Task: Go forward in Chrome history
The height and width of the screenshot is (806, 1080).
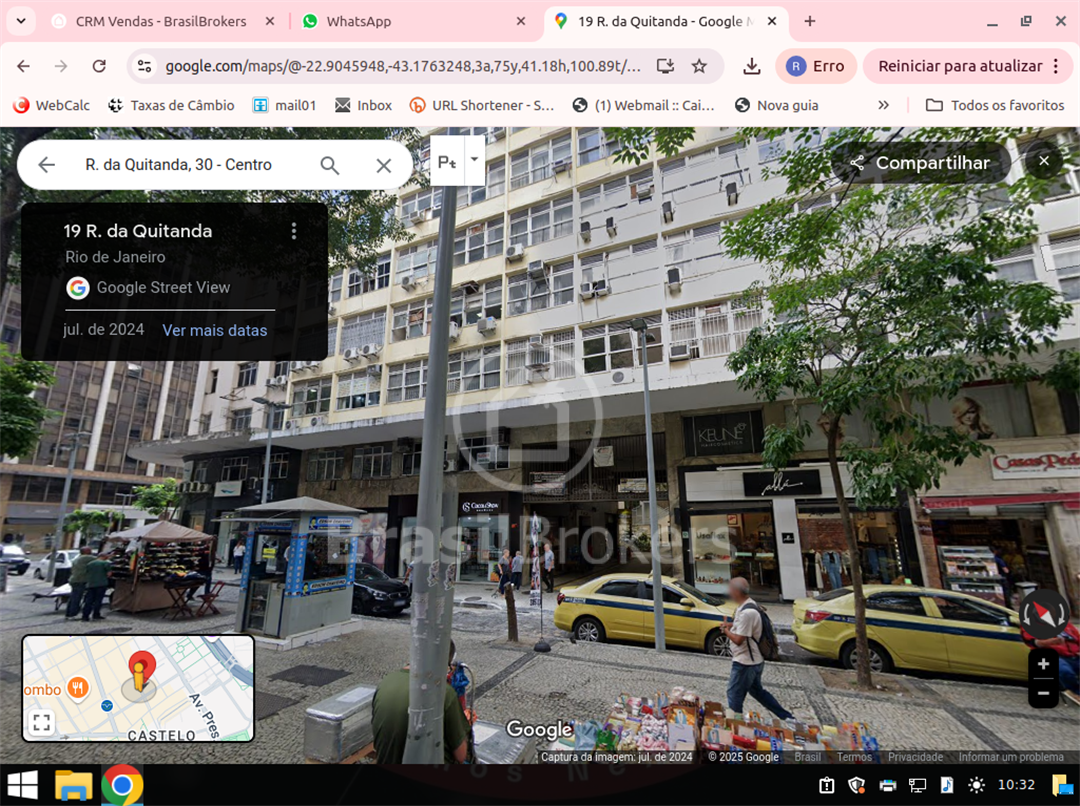Action: (x=61, y=66)
